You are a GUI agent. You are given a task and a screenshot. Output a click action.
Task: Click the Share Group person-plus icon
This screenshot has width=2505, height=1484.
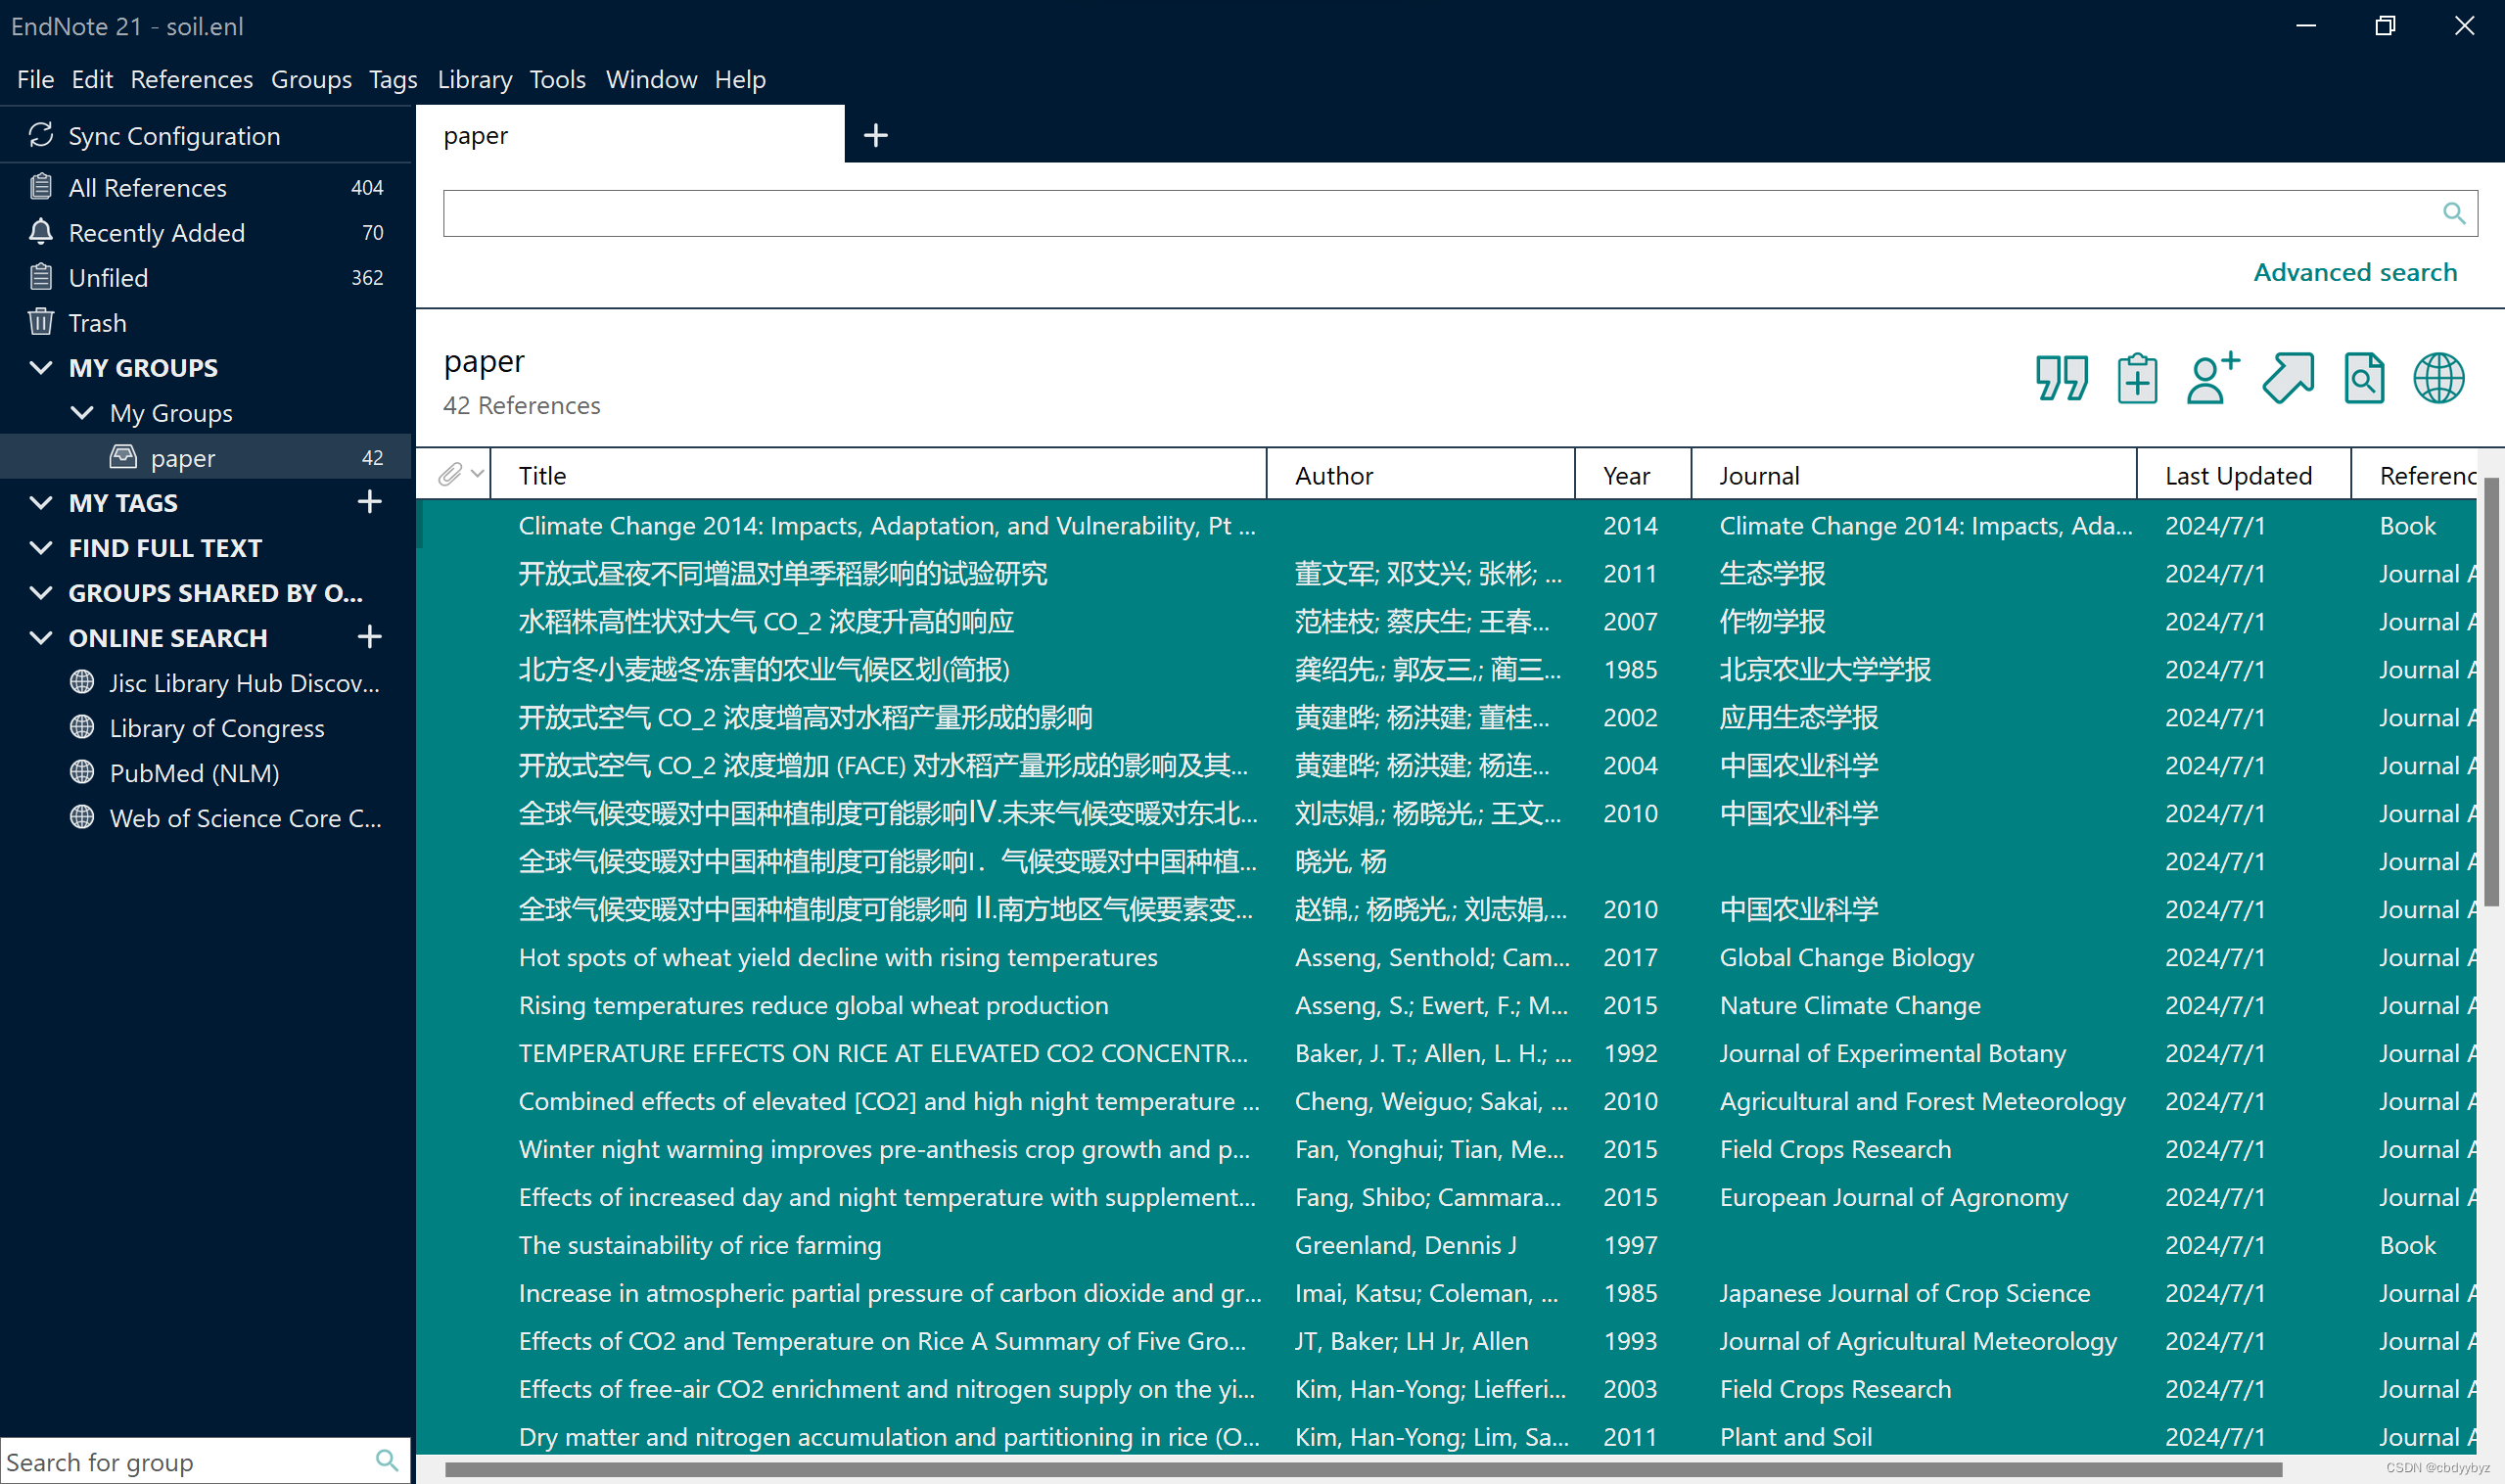click(x=2212, y=378)
